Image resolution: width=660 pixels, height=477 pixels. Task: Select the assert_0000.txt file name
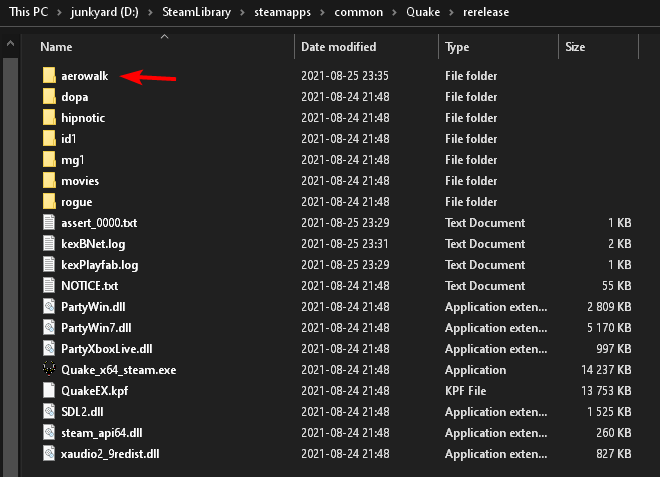97,223
